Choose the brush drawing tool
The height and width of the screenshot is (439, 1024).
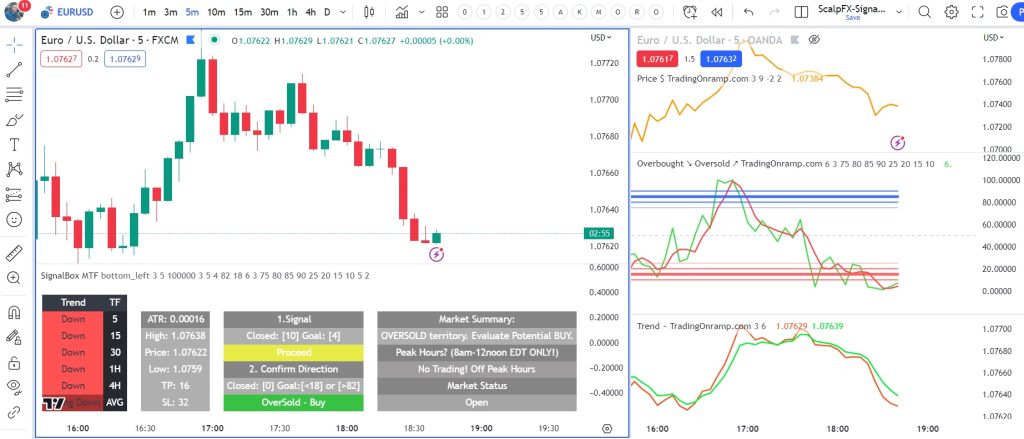[x=15, y=119]
